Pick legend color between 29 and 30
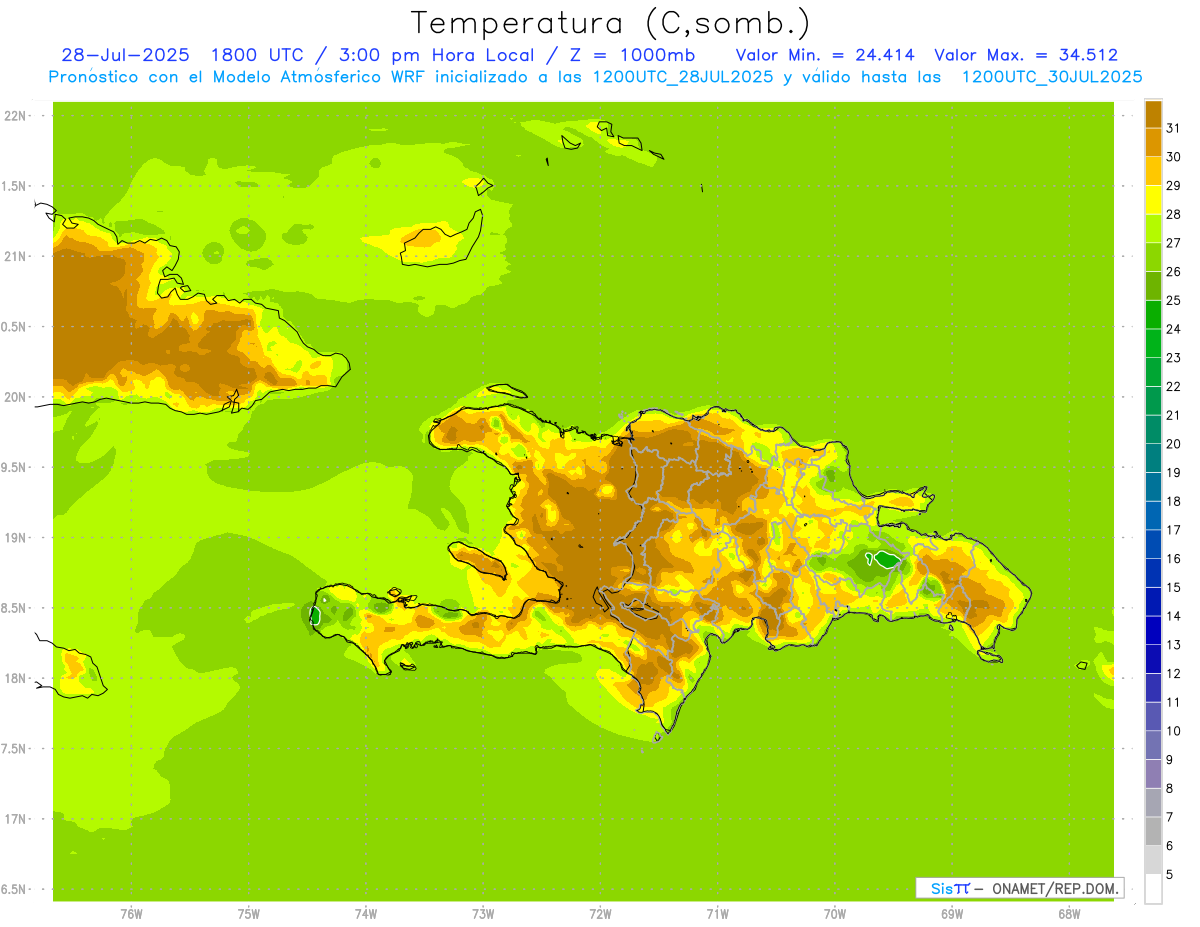Screen dimensions: 1200x927 click(x=1153, y=171)
